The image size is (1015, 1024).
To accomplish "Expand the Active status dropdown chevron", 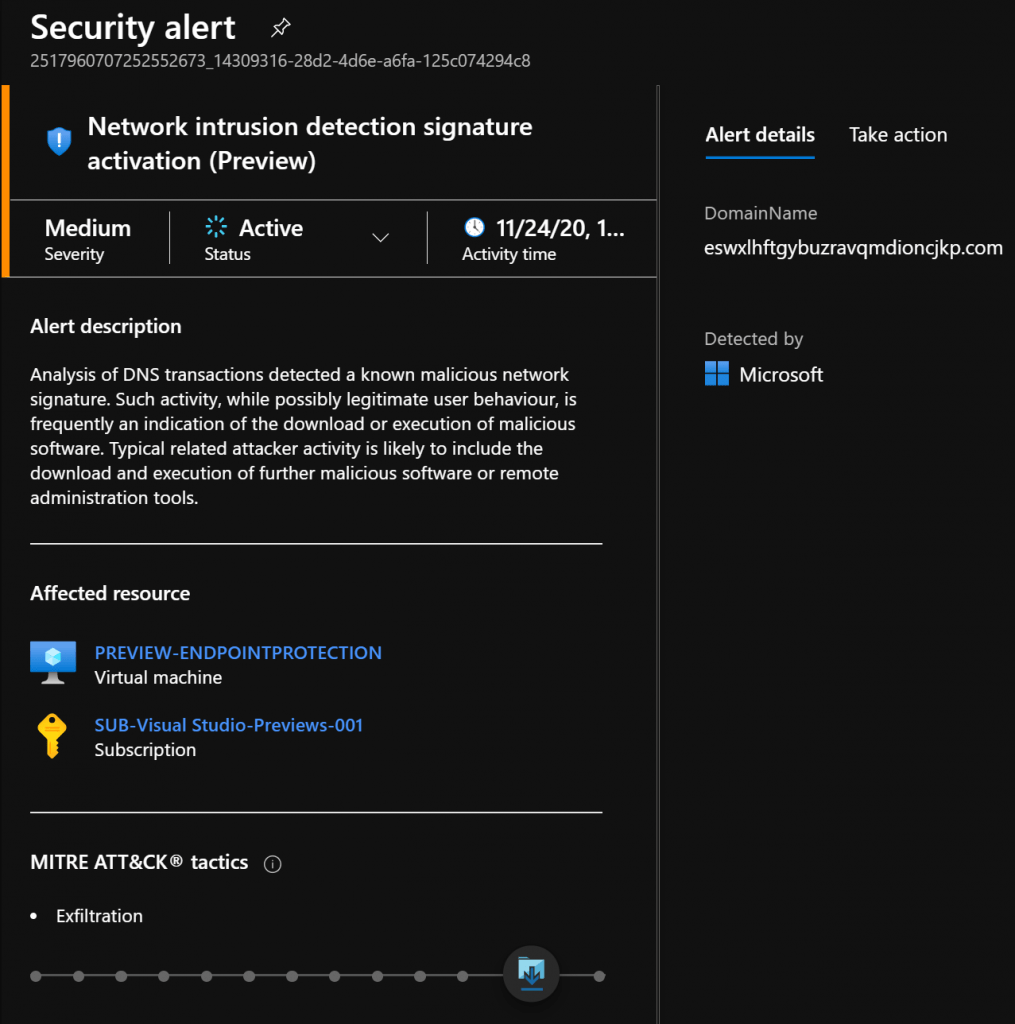I will coord(381,238).
